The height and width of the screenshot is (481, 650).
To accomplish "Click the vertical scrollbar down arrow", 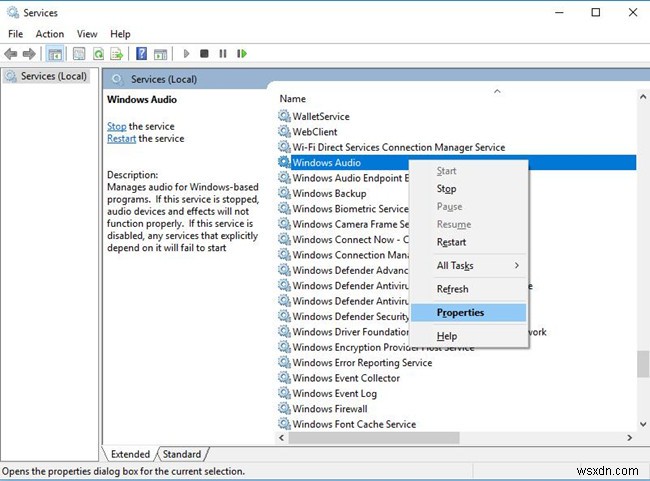I will 643,424.
